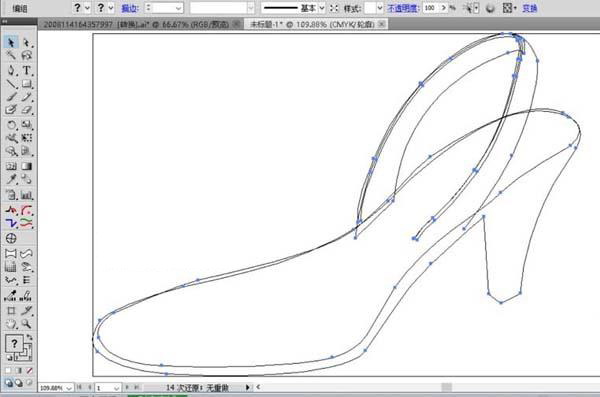Select the Zoom magnifier tool in toolbox

coord(26,324)
